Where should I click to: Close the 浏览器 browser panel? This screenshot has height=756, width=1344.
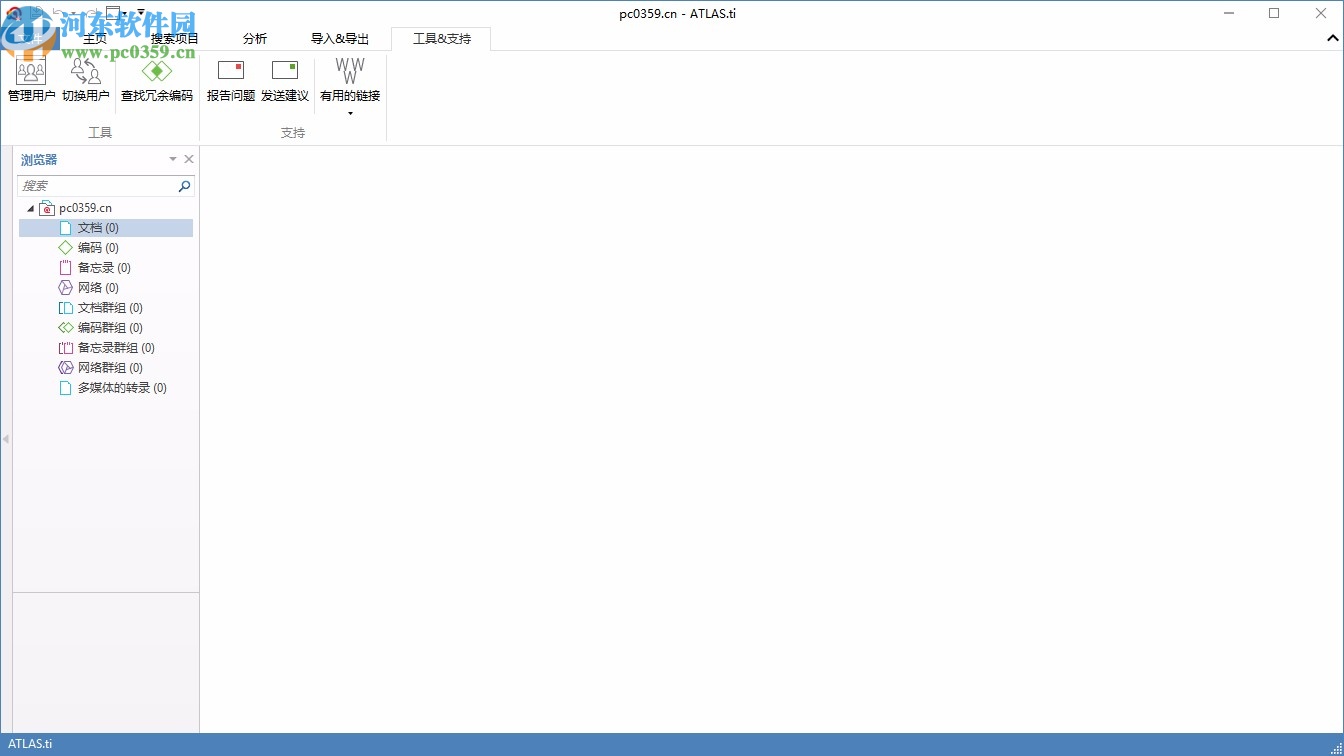pos(189,160)
